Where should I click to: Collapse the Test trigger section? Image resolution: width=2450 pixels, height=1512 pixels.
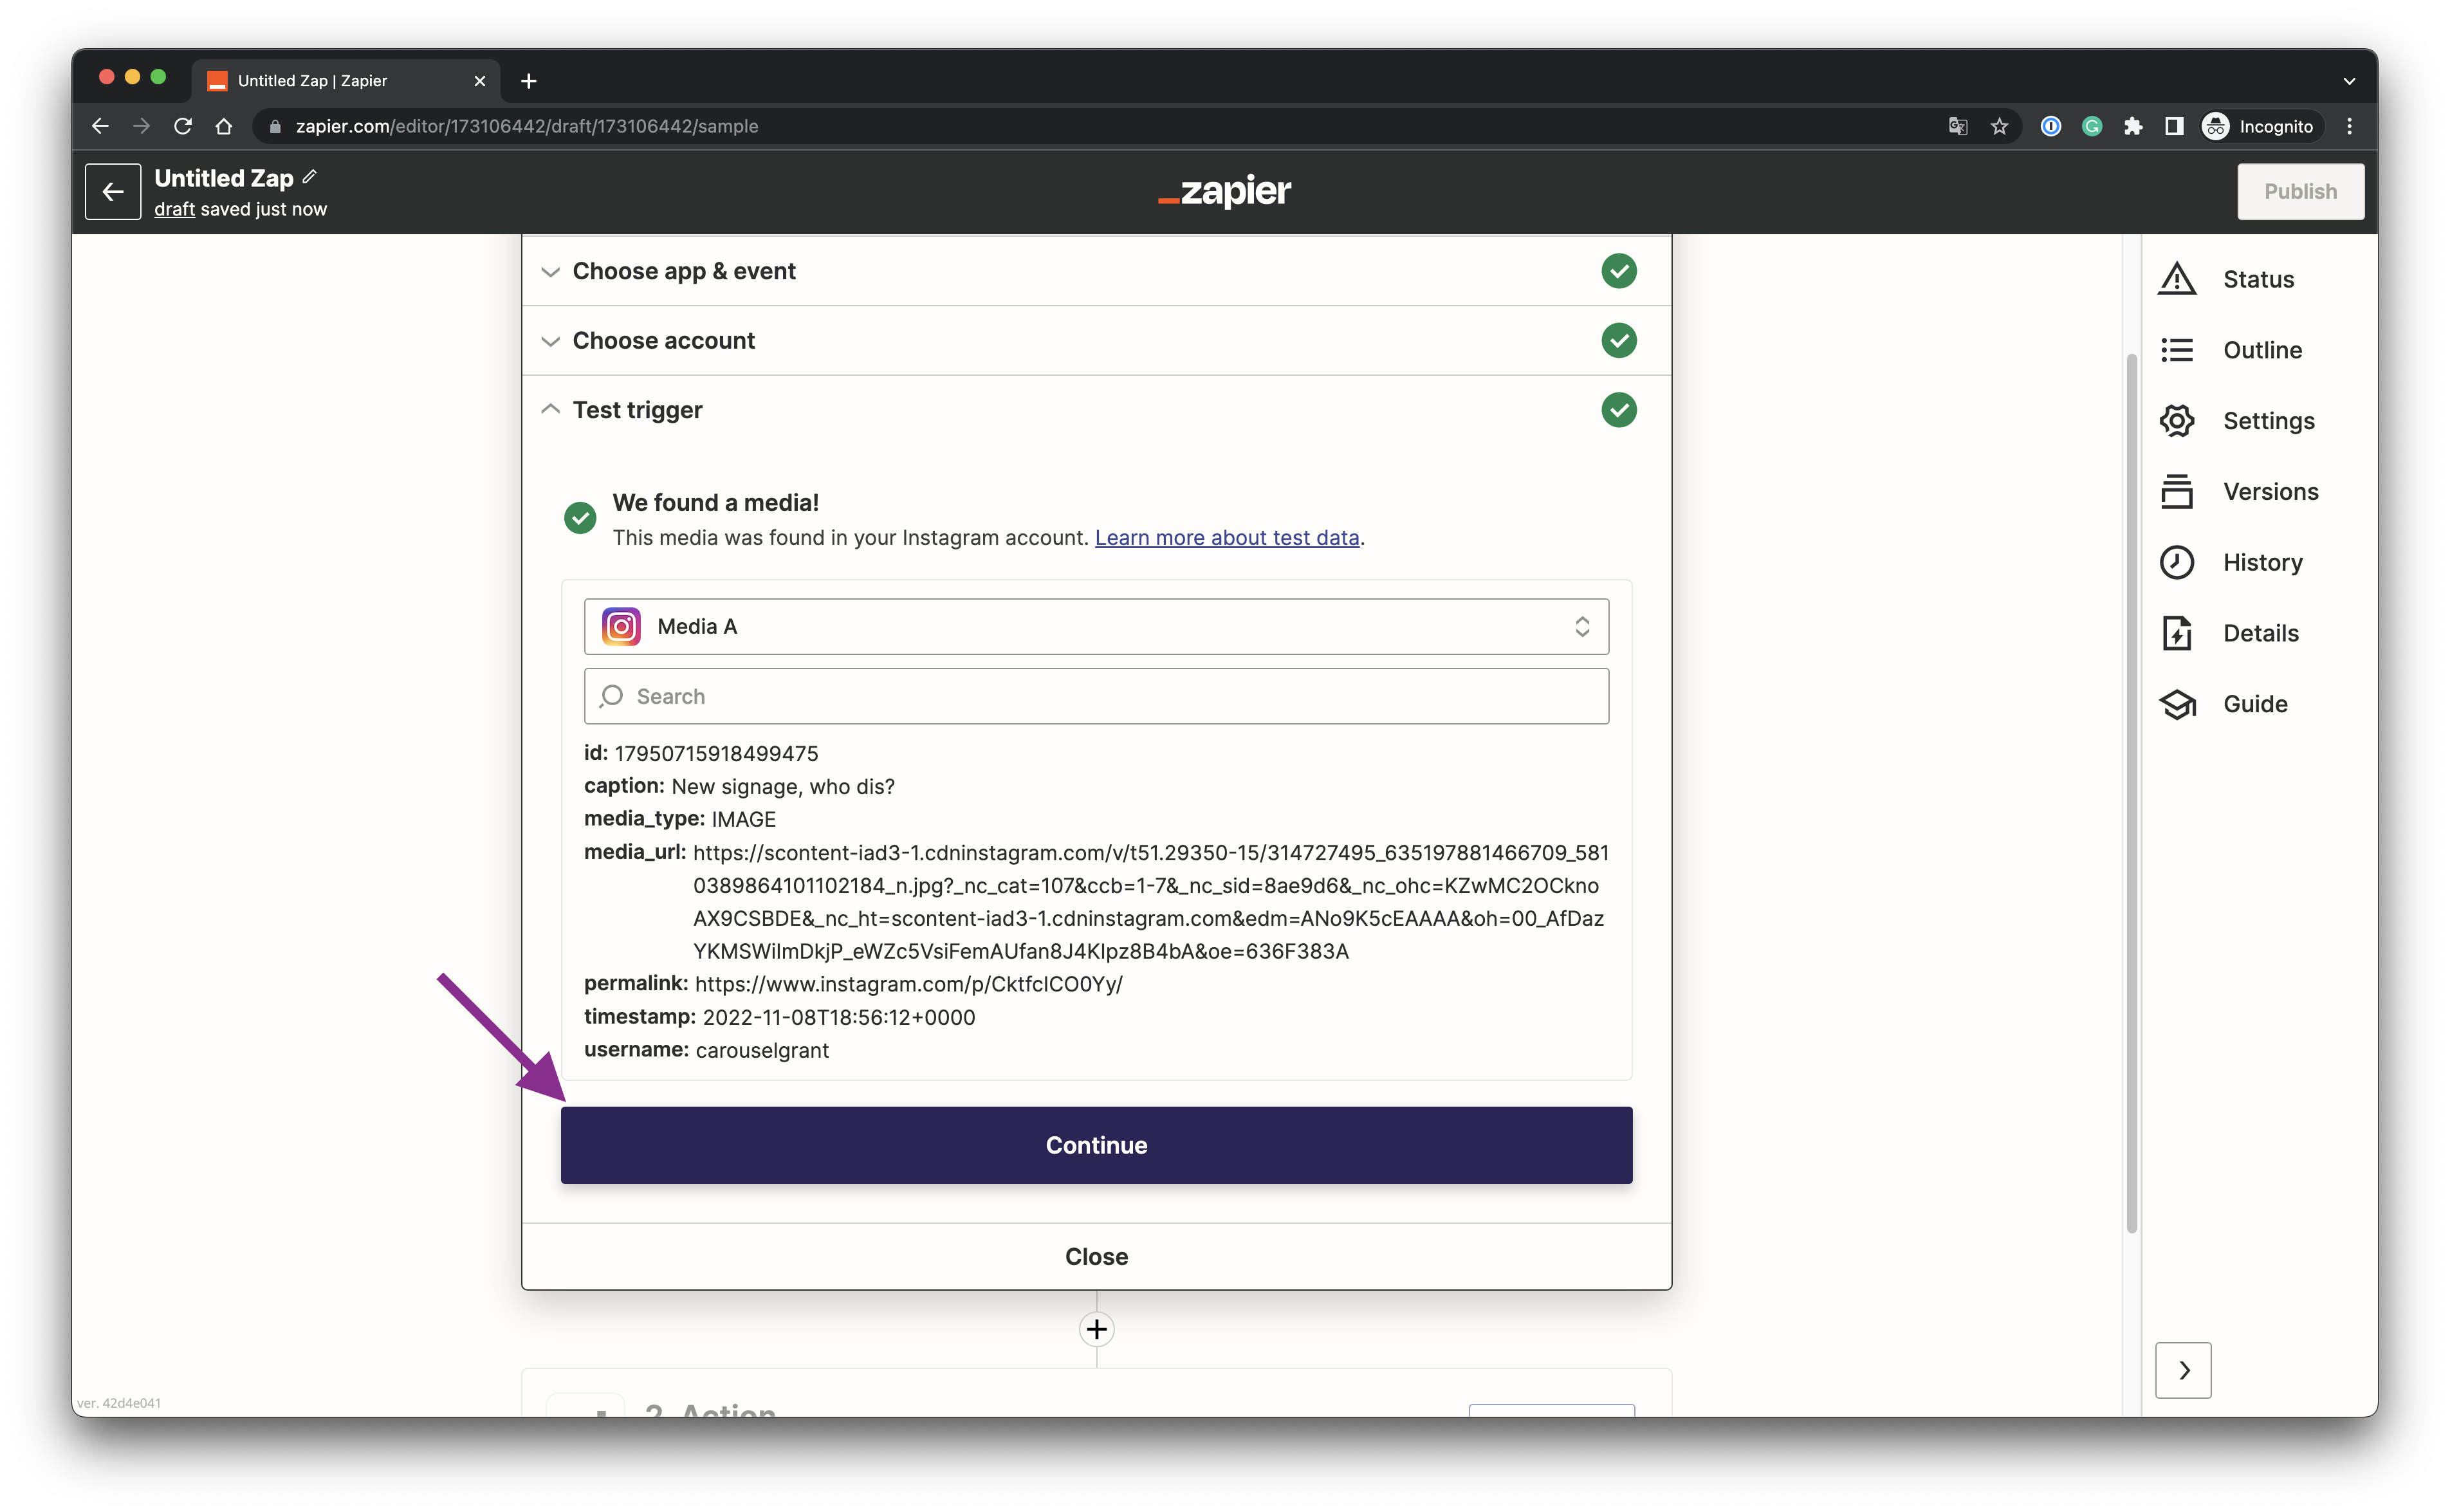click(1096, 410)
